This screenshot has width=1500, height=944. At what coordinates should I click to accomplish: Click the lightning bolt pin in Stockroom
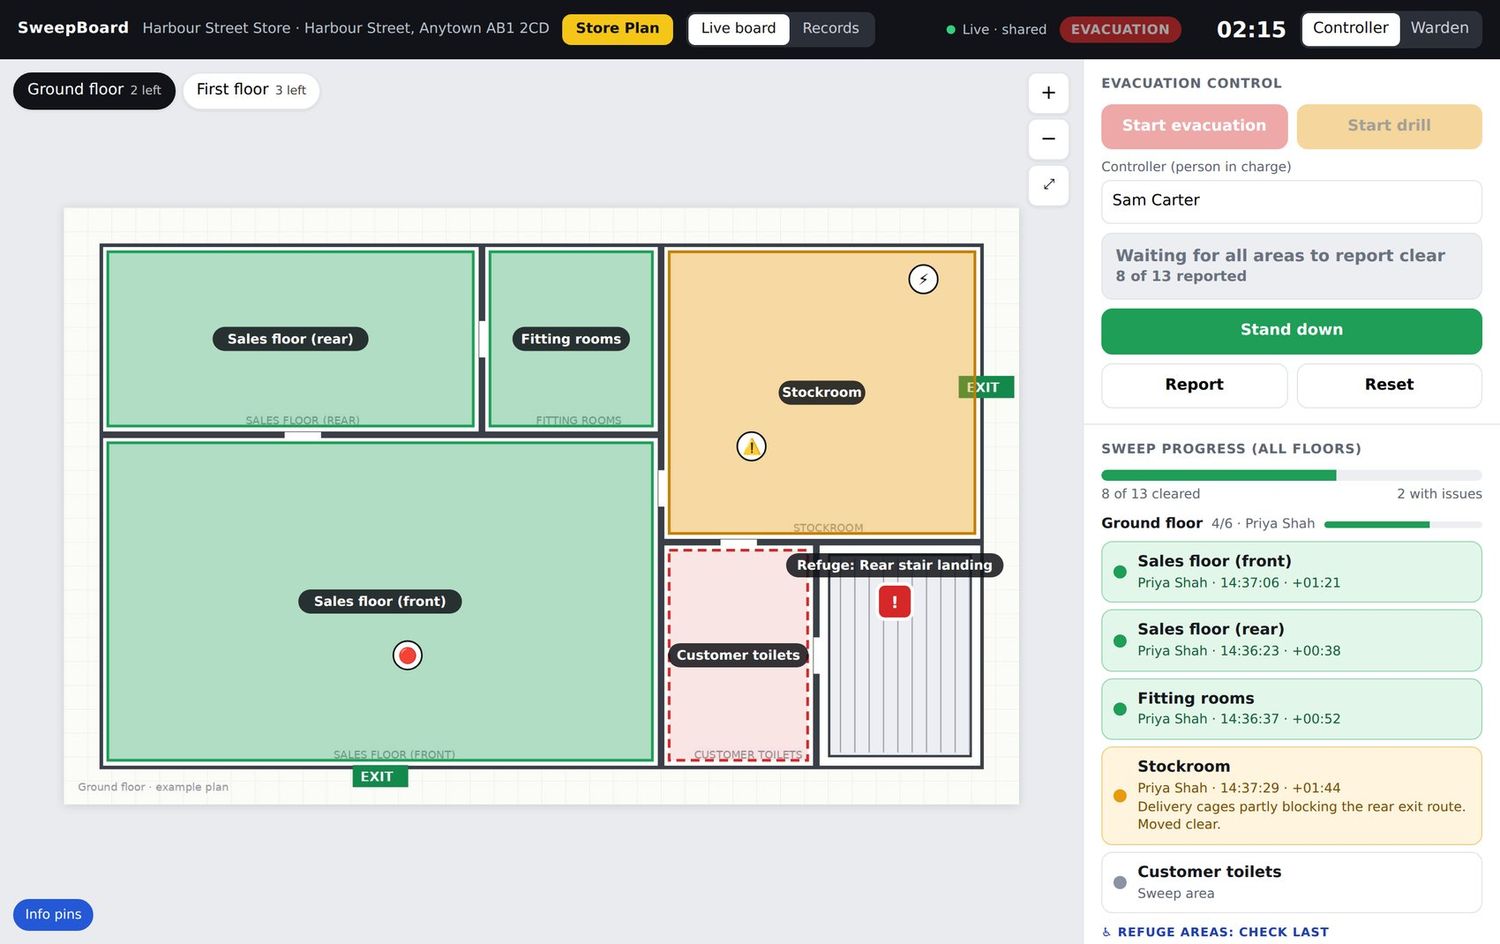[923, 279]
